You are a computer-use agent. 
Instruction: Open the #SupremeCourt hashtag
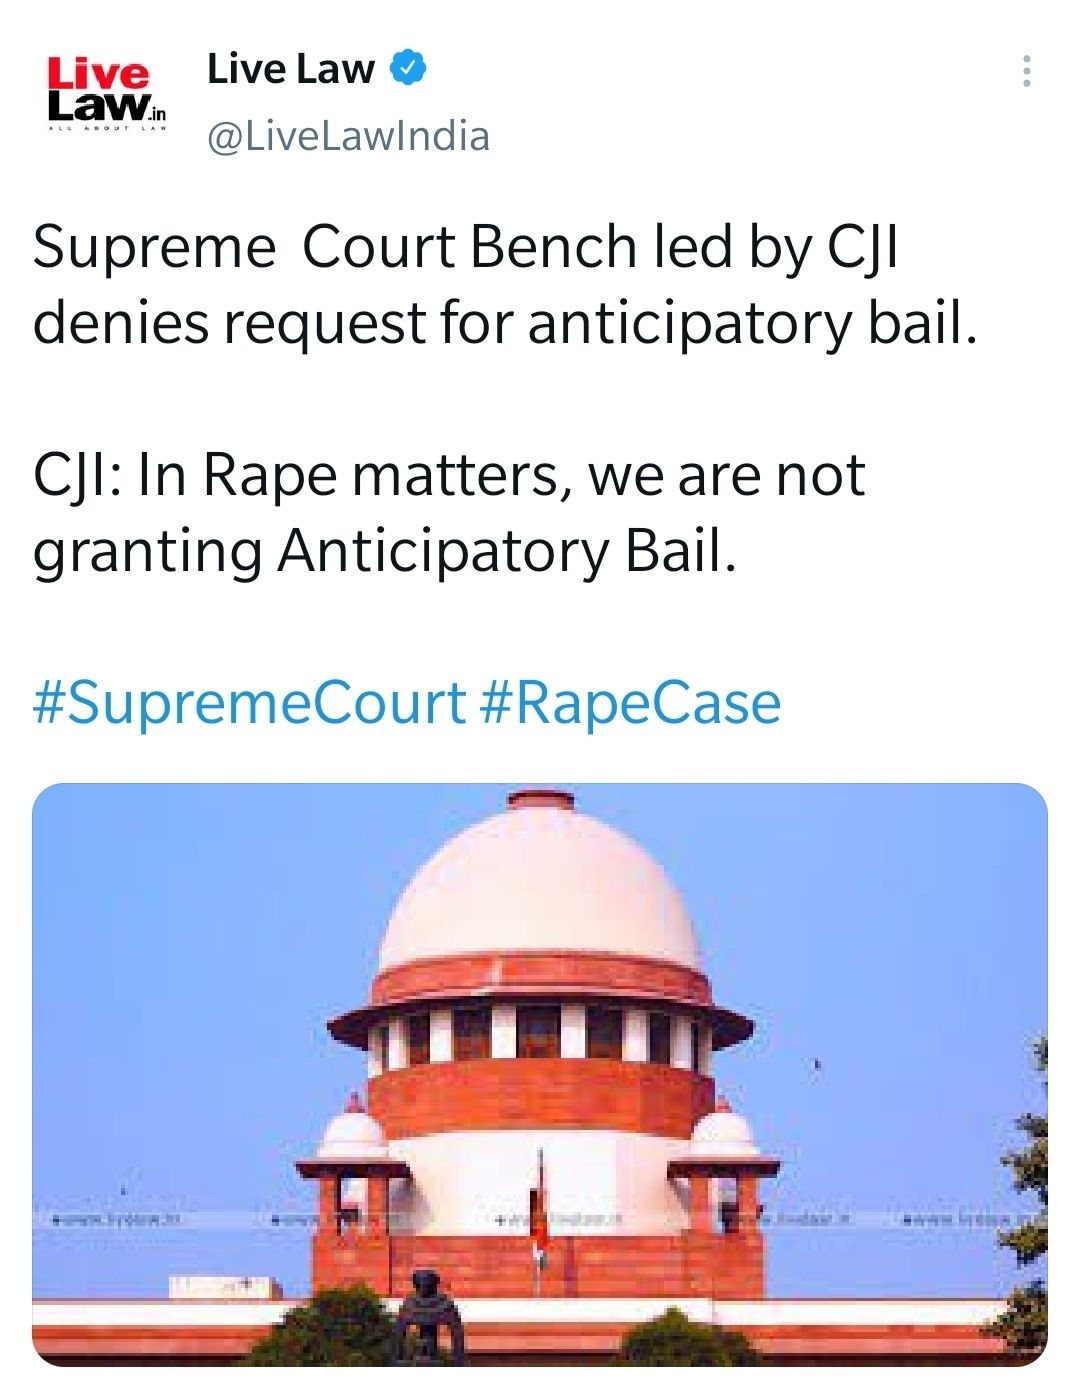click(x=249, y=702)
